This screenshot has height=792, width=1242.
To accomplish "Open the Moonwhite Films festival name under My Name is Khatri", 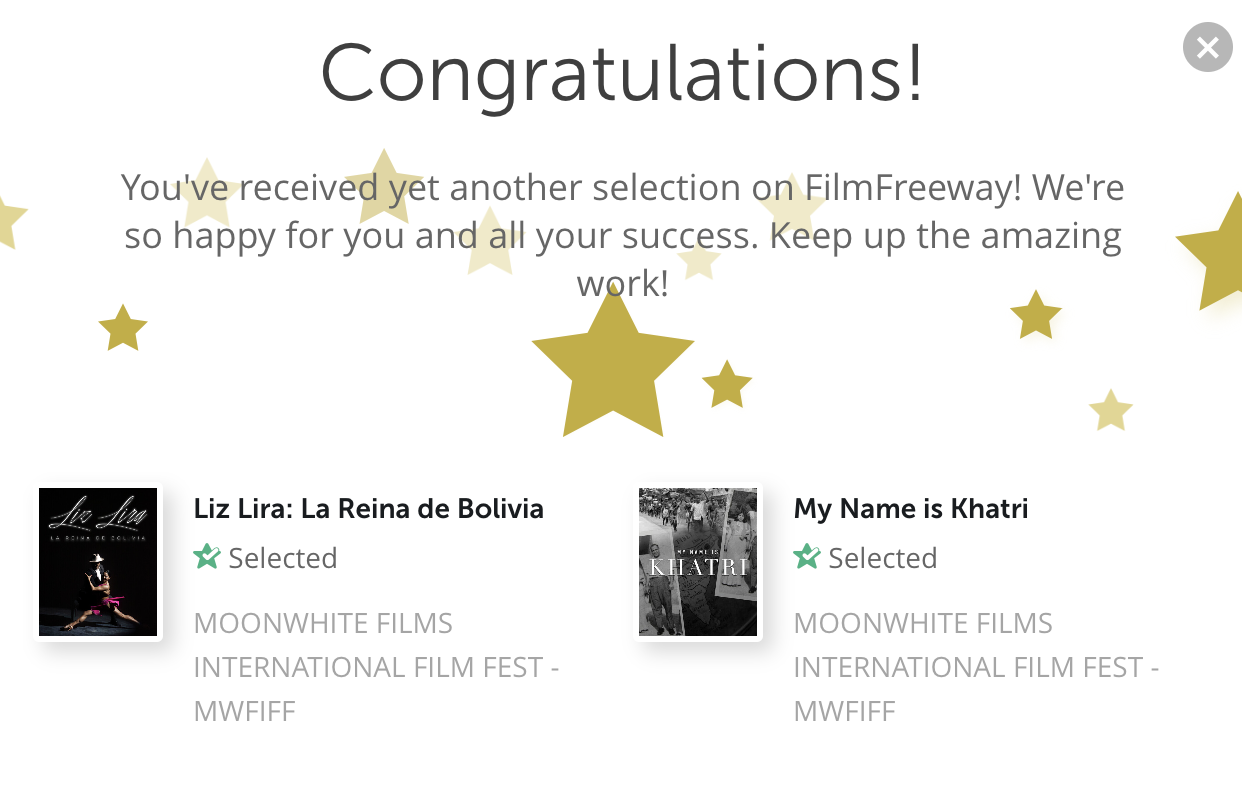I will click(x=976, y=667).
